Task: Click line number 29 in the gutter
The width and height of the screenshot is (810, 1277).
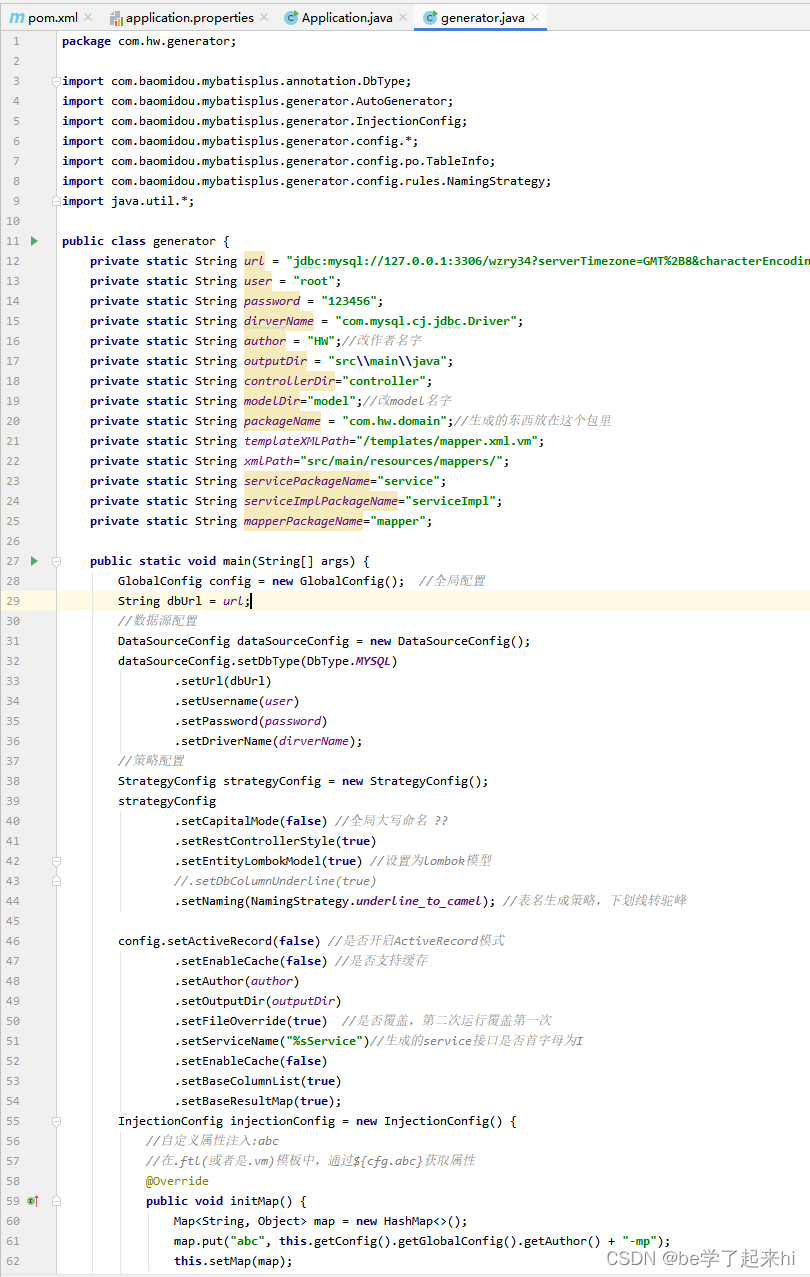Action: click(13, 601)
